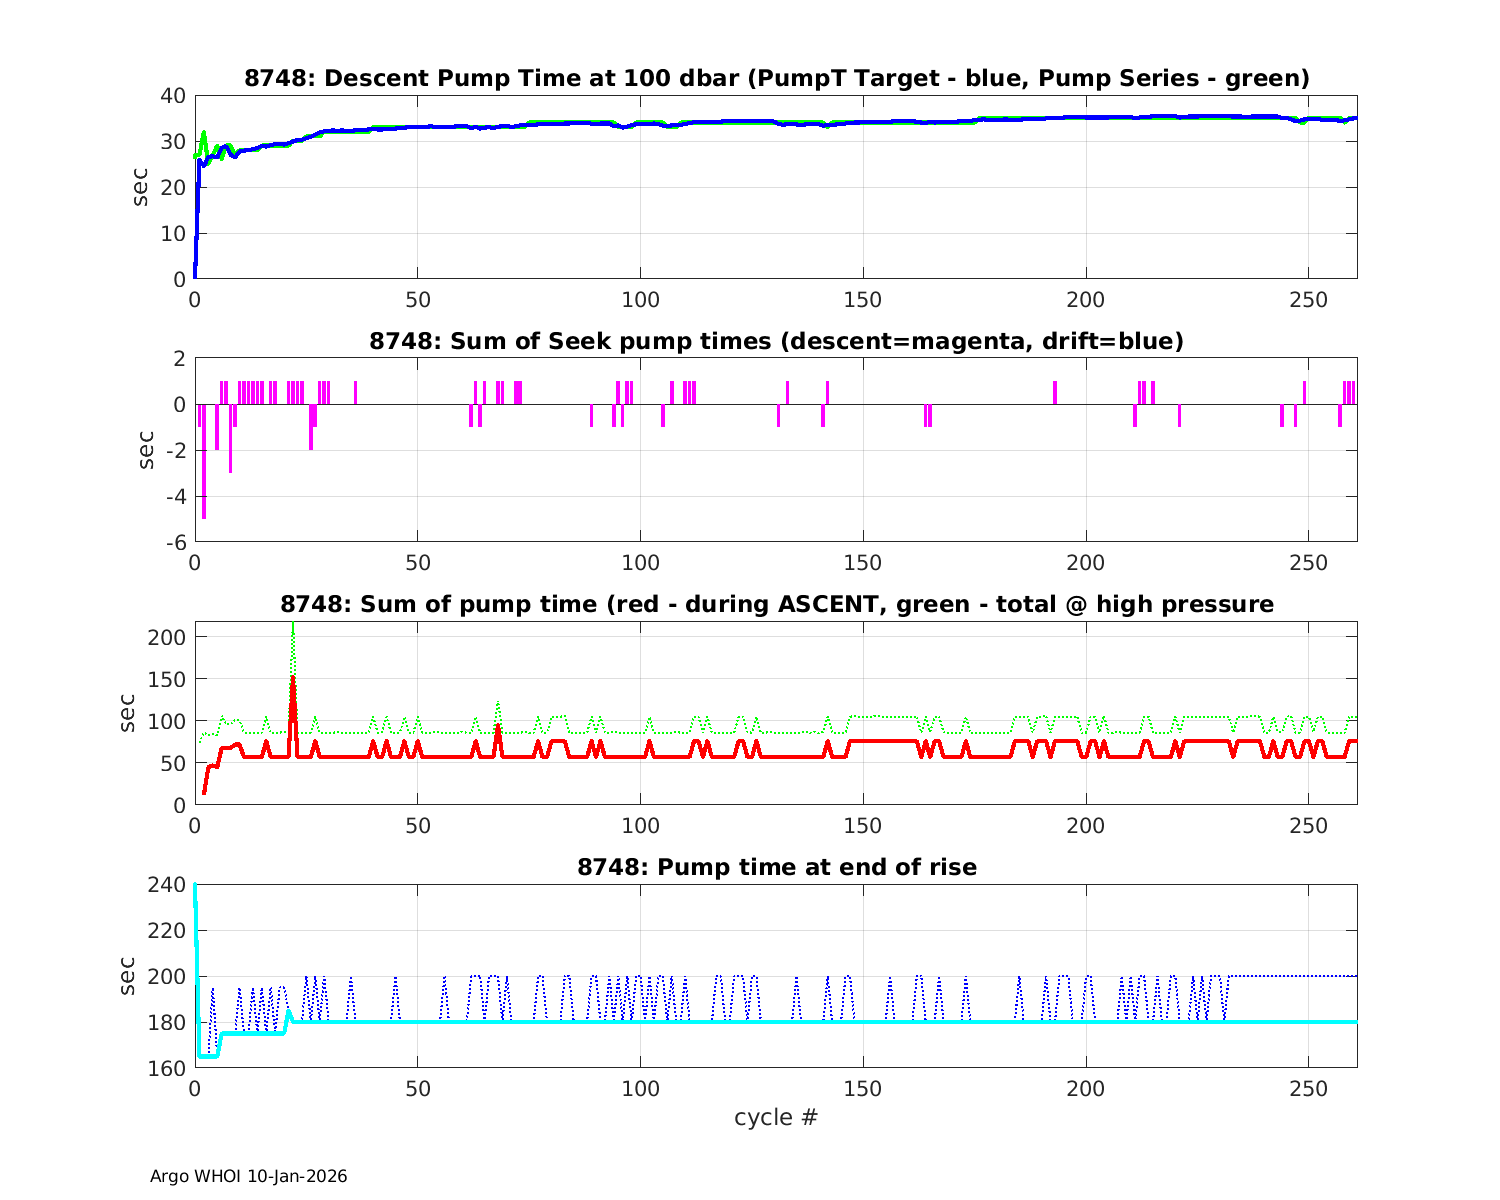The height and width of the screenshot is (1200, 1500).
Task: Click the longest magenta bar reaching -5 sec
Action: click(x=204, y=480)
